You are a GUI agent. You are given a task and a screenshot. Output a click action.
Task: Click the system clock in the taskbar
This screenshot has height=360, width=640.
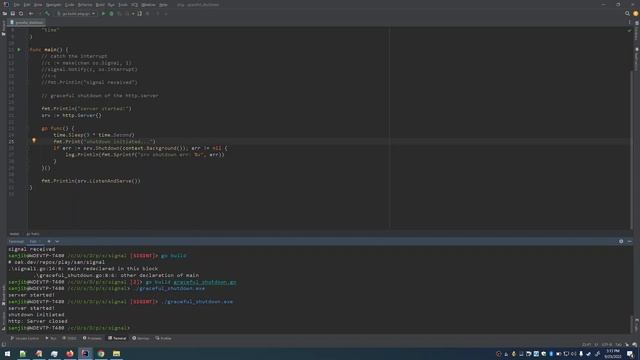click(613, 353)
